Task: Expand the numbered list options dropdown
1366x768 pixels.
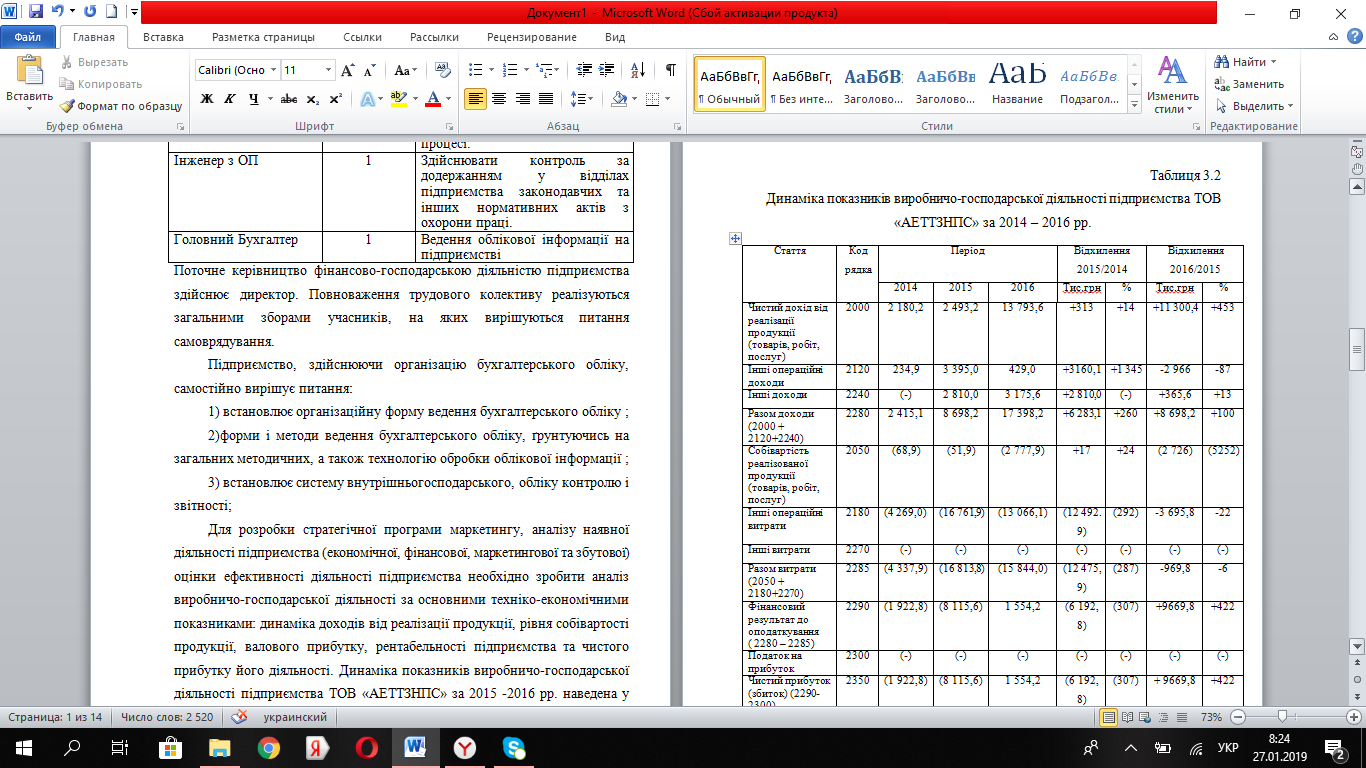Action: point(527,69)
